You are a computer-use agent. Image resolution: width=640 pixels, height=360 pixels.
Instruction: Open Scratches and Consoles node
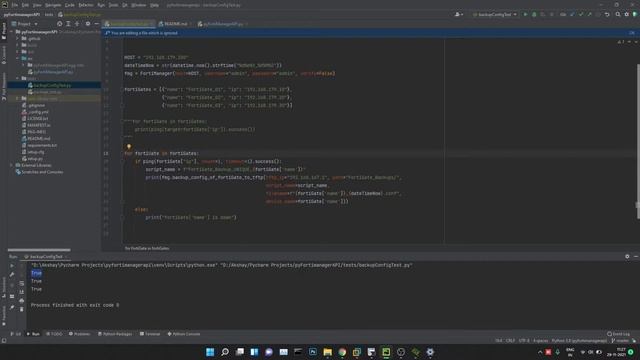tap(39, 172)
